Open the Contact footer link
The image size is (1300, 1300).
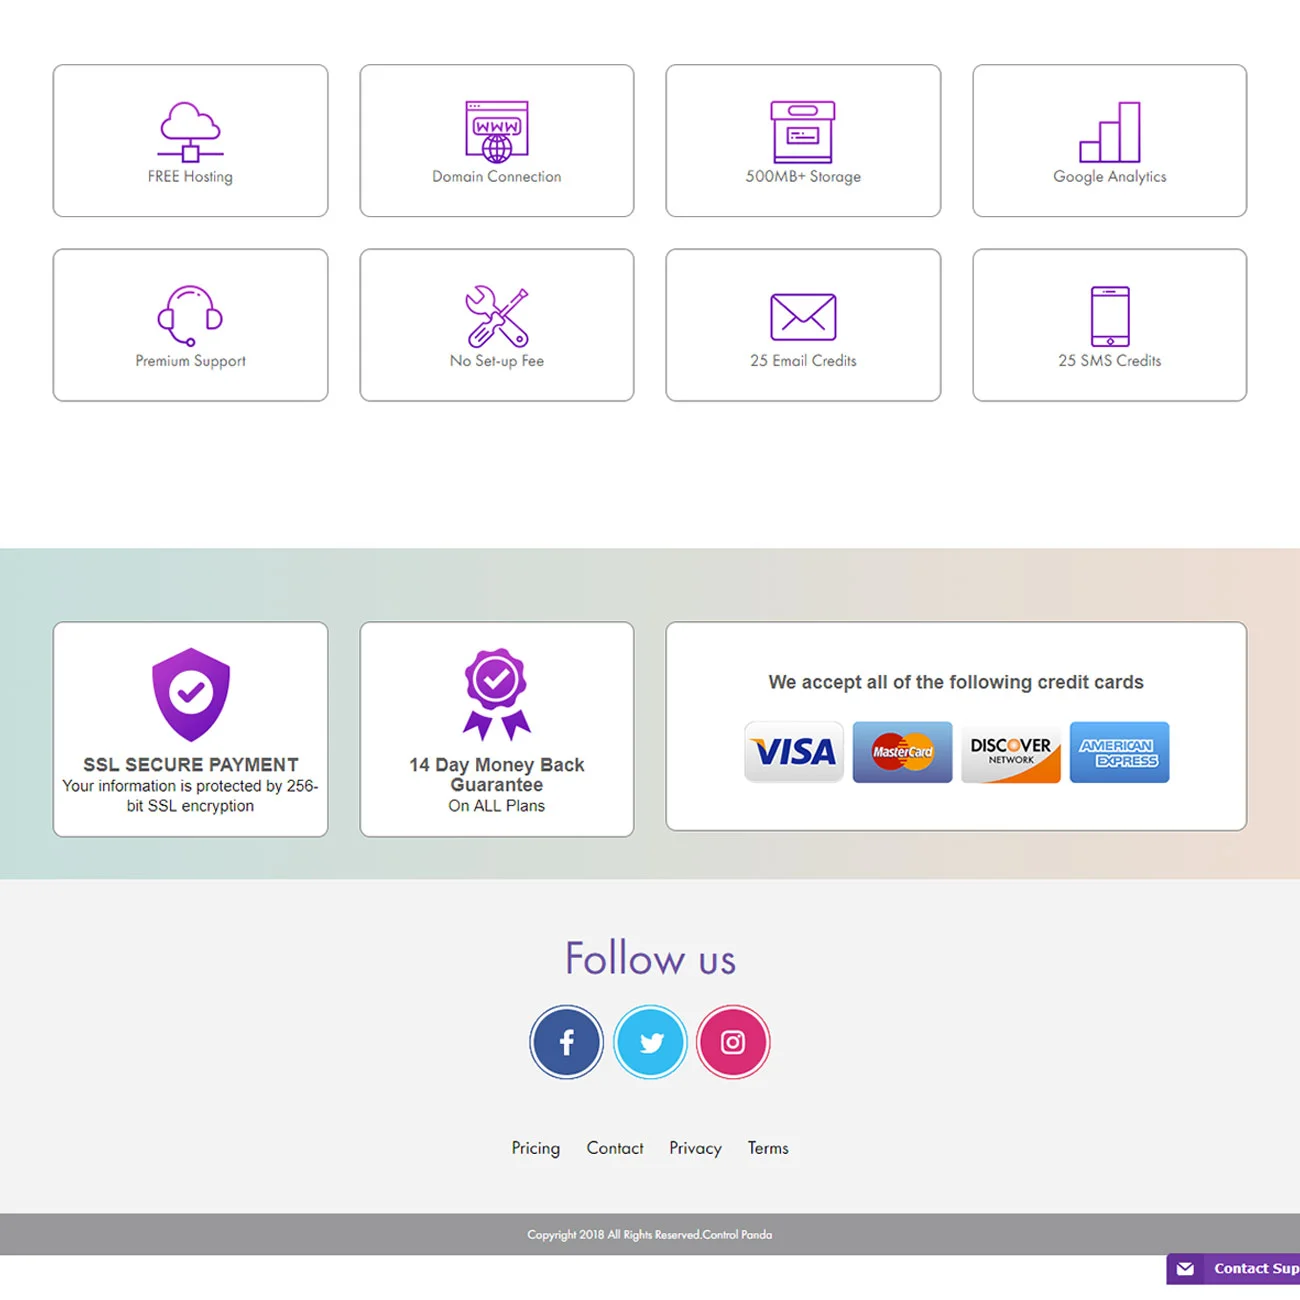click(x=614, y=1148)
